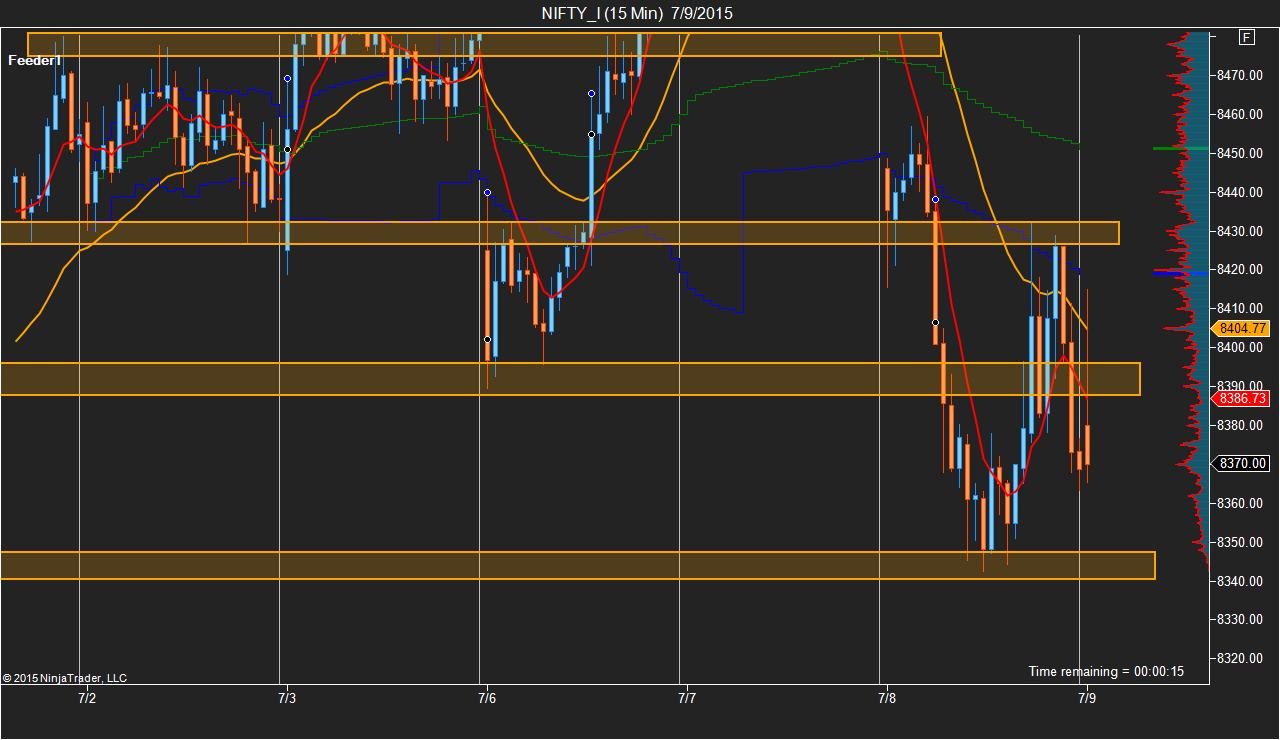
Task: Select the volume profile histogram on right
Action: [1181, 300]
